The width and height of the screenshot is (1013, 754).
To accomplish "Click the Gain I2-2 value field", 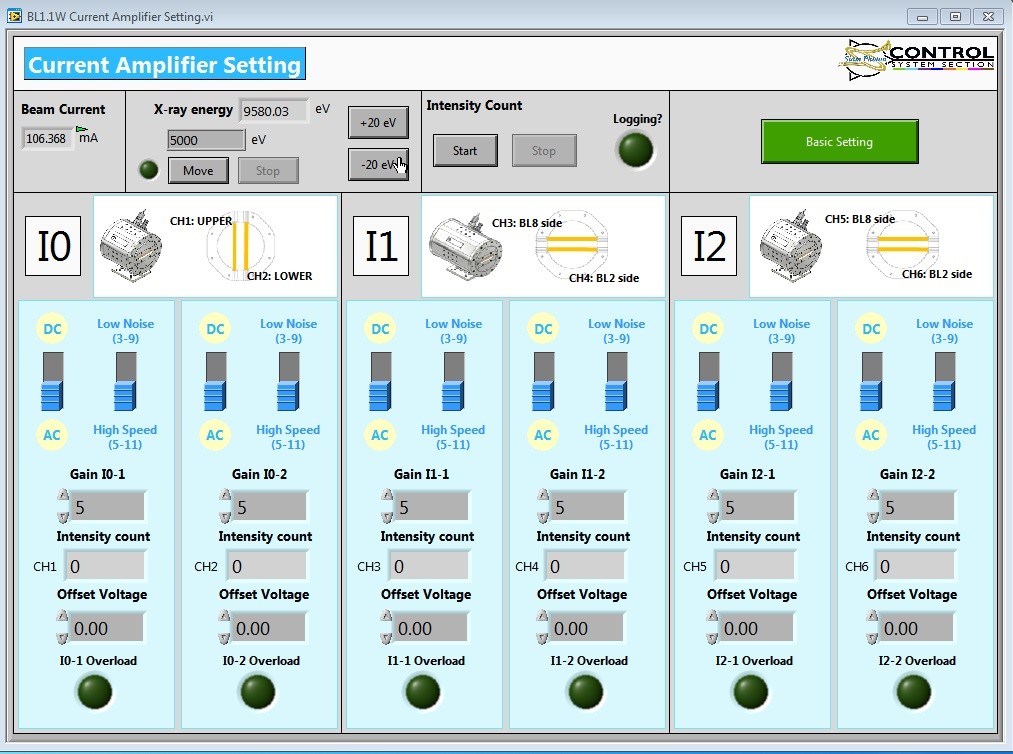I will 917,507.
